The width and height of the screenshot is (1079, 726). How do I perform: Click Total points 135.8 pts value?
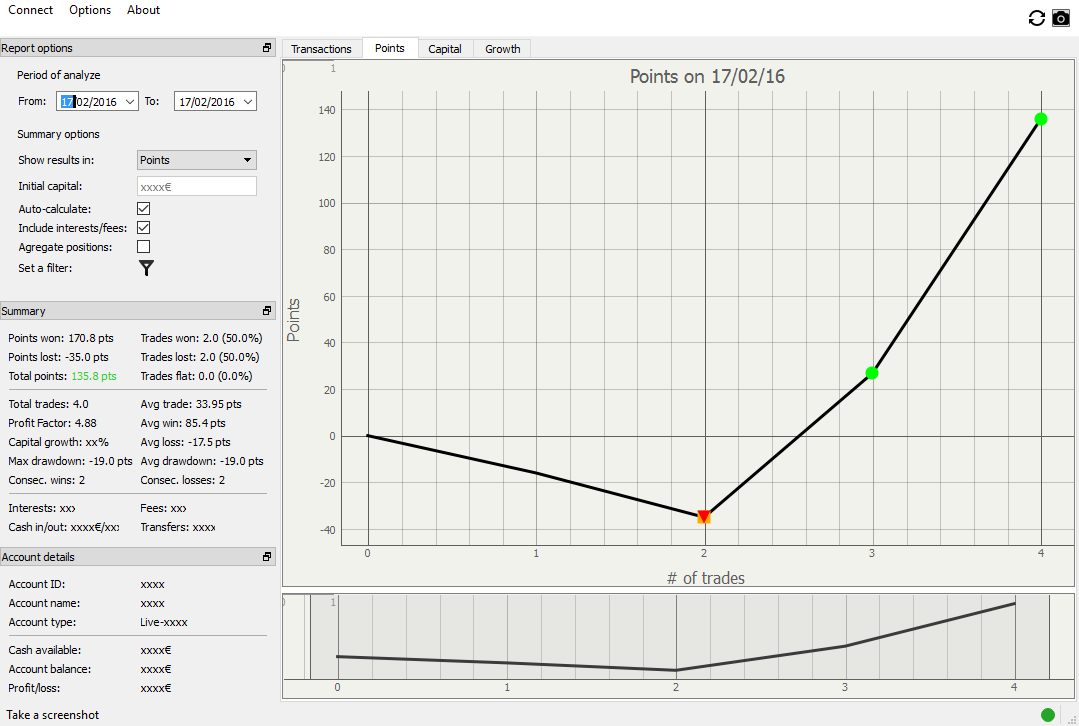94,376
